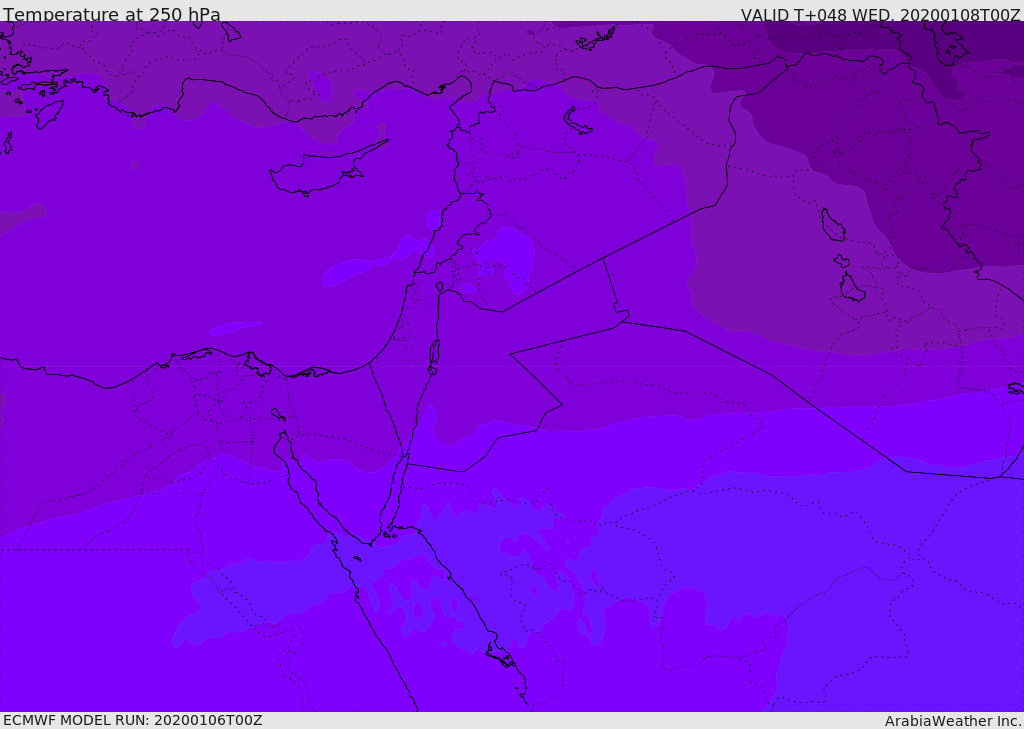The width and height of the screenshot is (1024, 729).
Task: Click the 'ArabiaWeather Inc' credit text
Action: (953, 721)
